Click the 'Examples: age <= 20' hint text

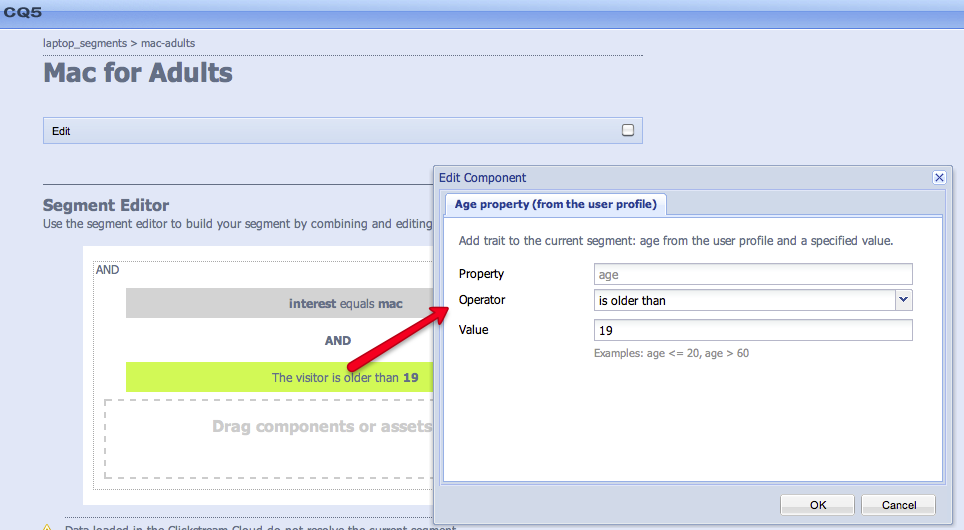pos(671,353)
